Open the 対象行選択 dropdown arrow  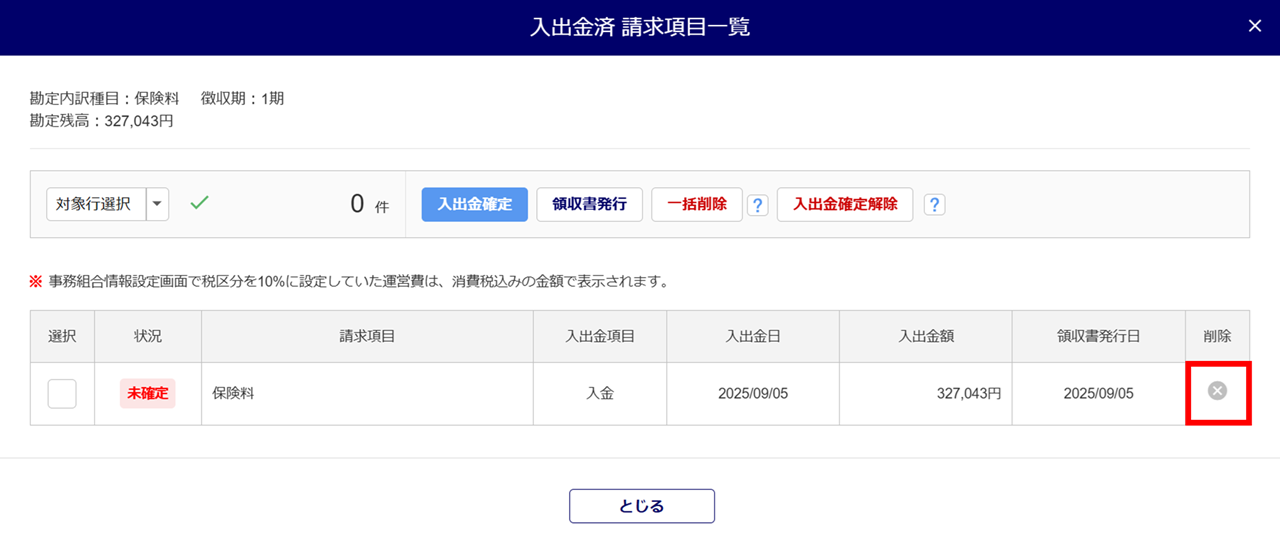(x=158, y=204)
